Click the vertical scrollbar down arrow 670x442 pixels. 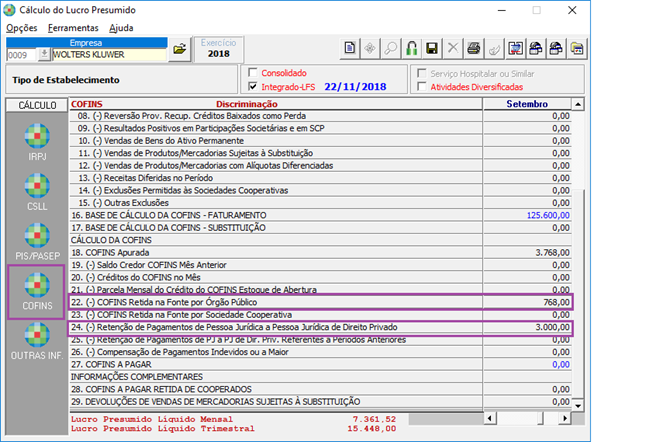[578, 405]
